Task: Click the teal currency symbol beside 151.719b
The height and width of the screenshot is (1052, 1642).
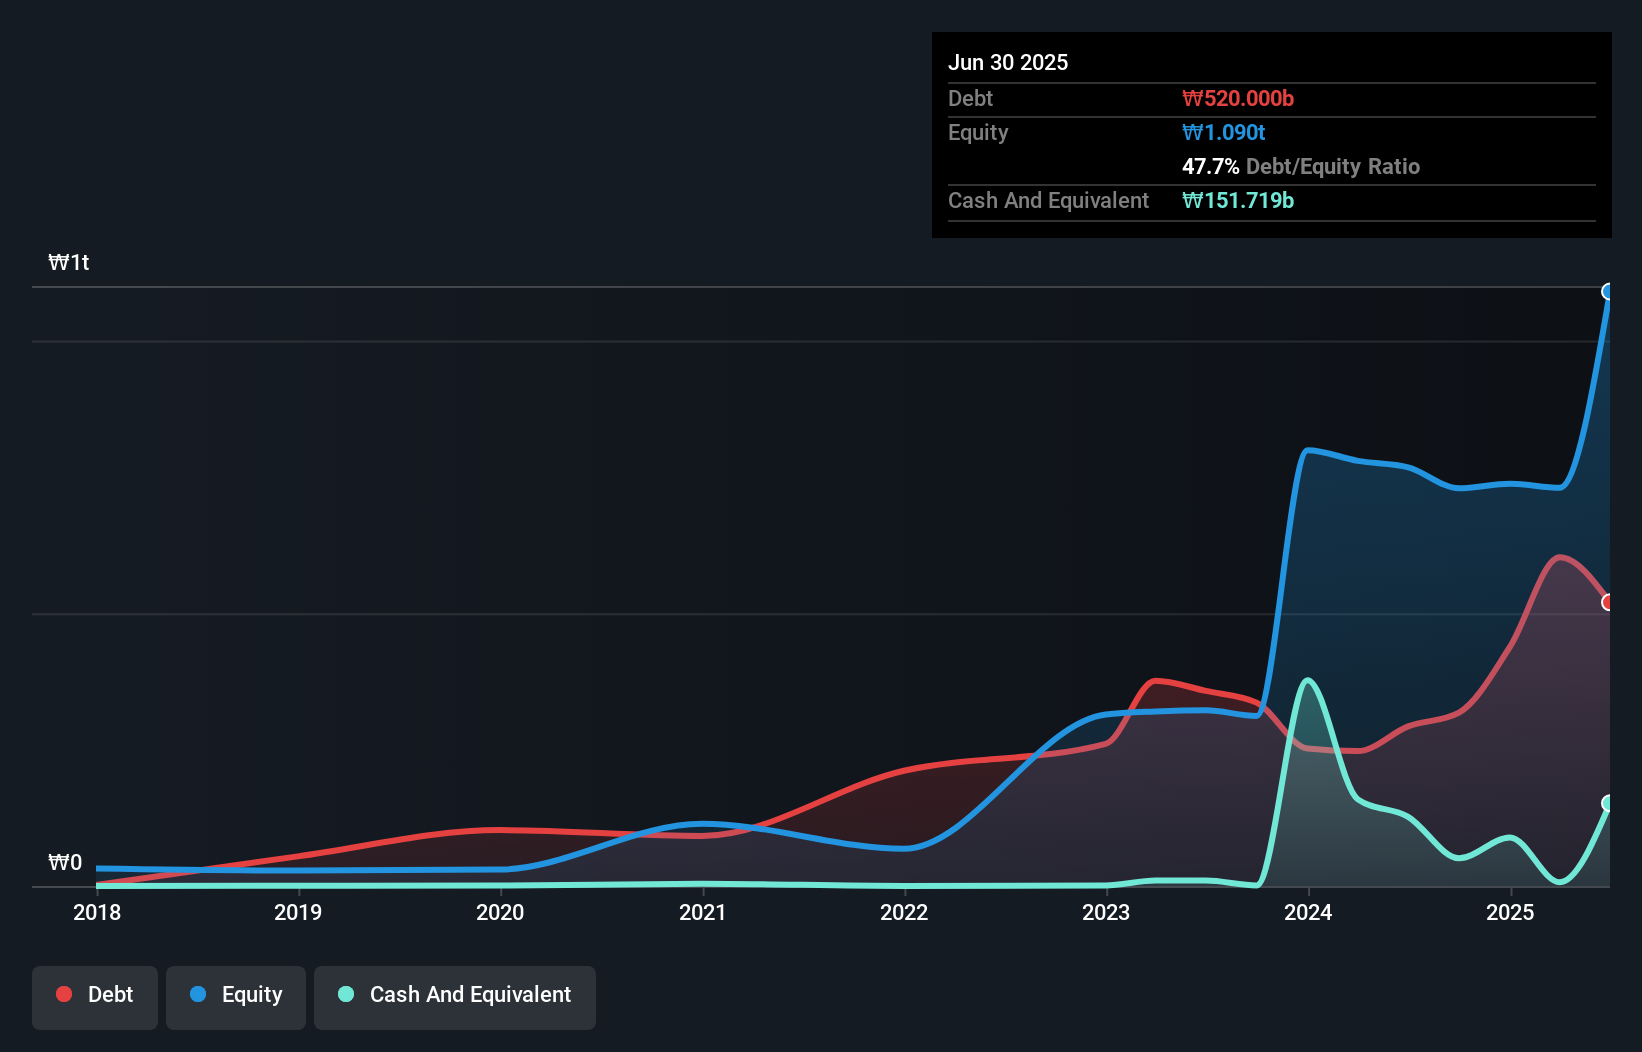Action: [1192, 200]
